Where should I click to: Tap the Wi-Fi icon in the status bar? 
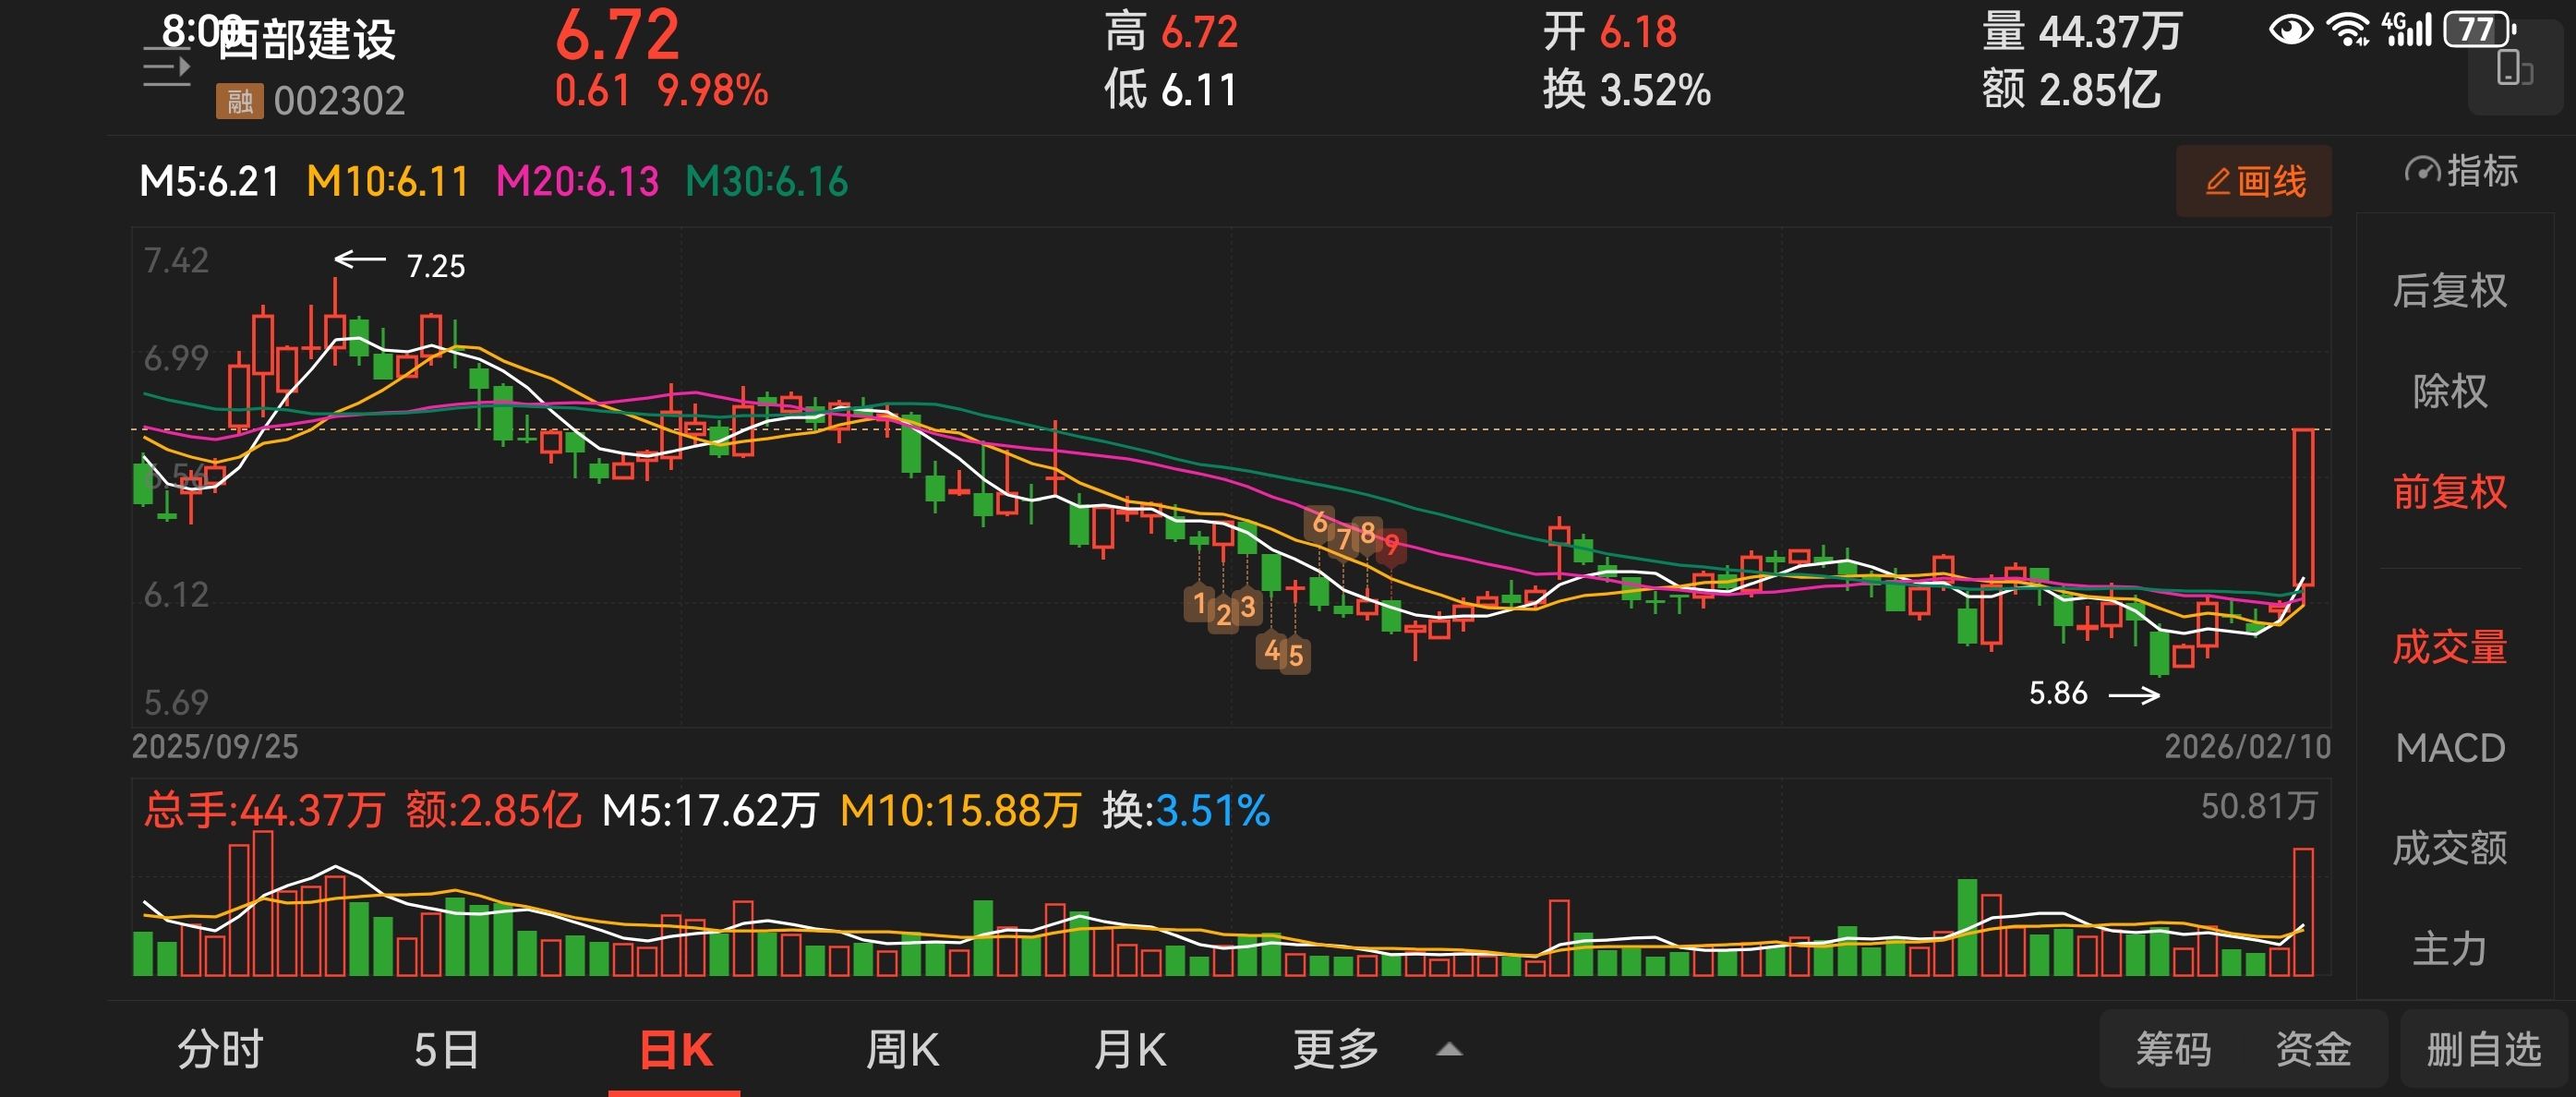tap(2348, 29)
